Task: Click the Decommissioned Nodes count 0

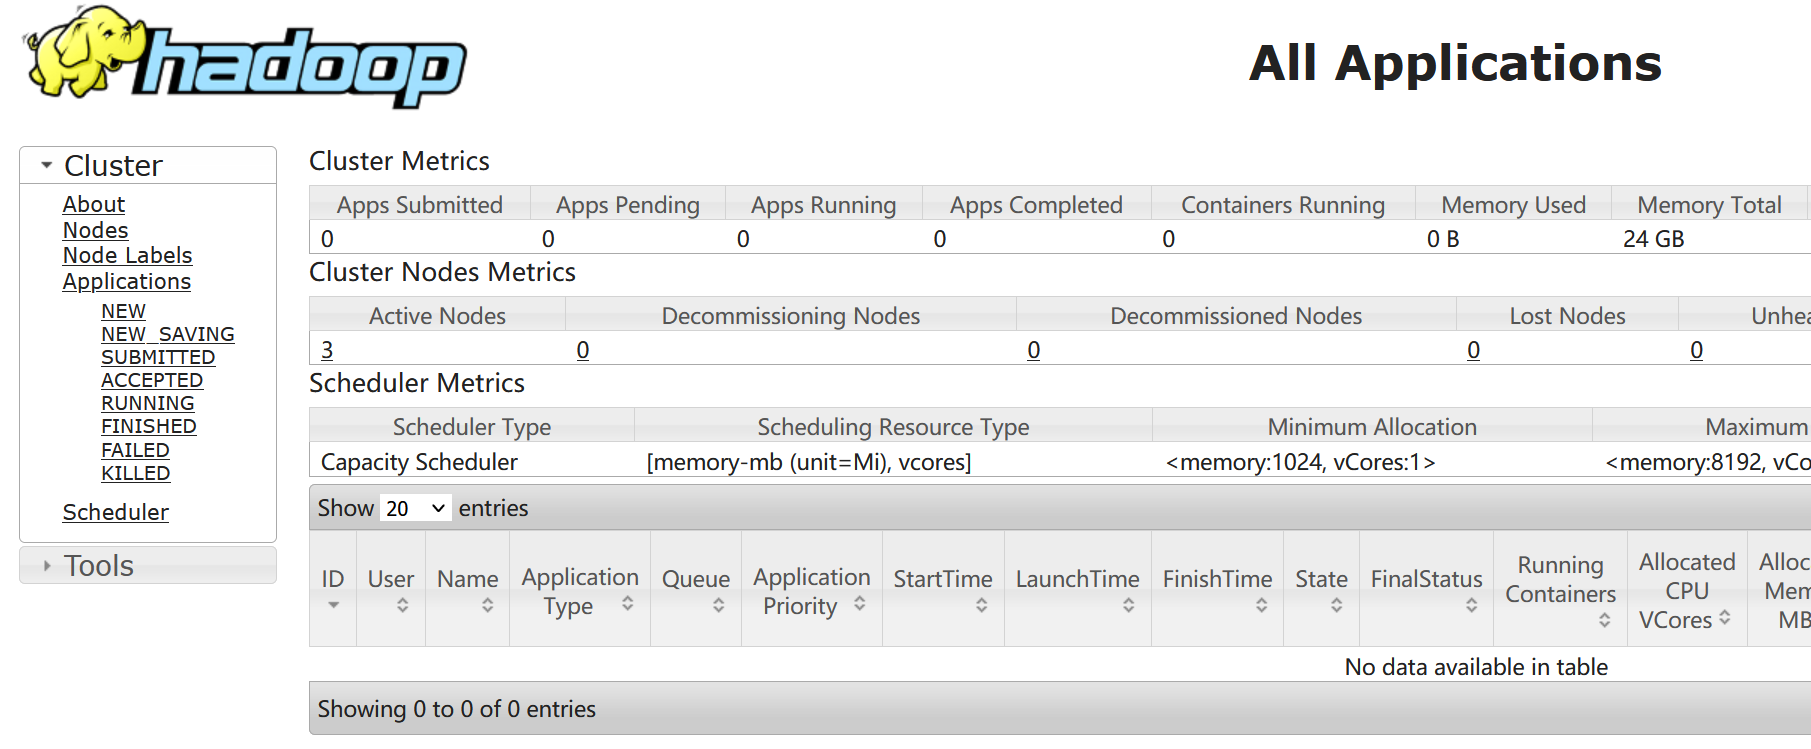Action: click(x=1034, y=350)
